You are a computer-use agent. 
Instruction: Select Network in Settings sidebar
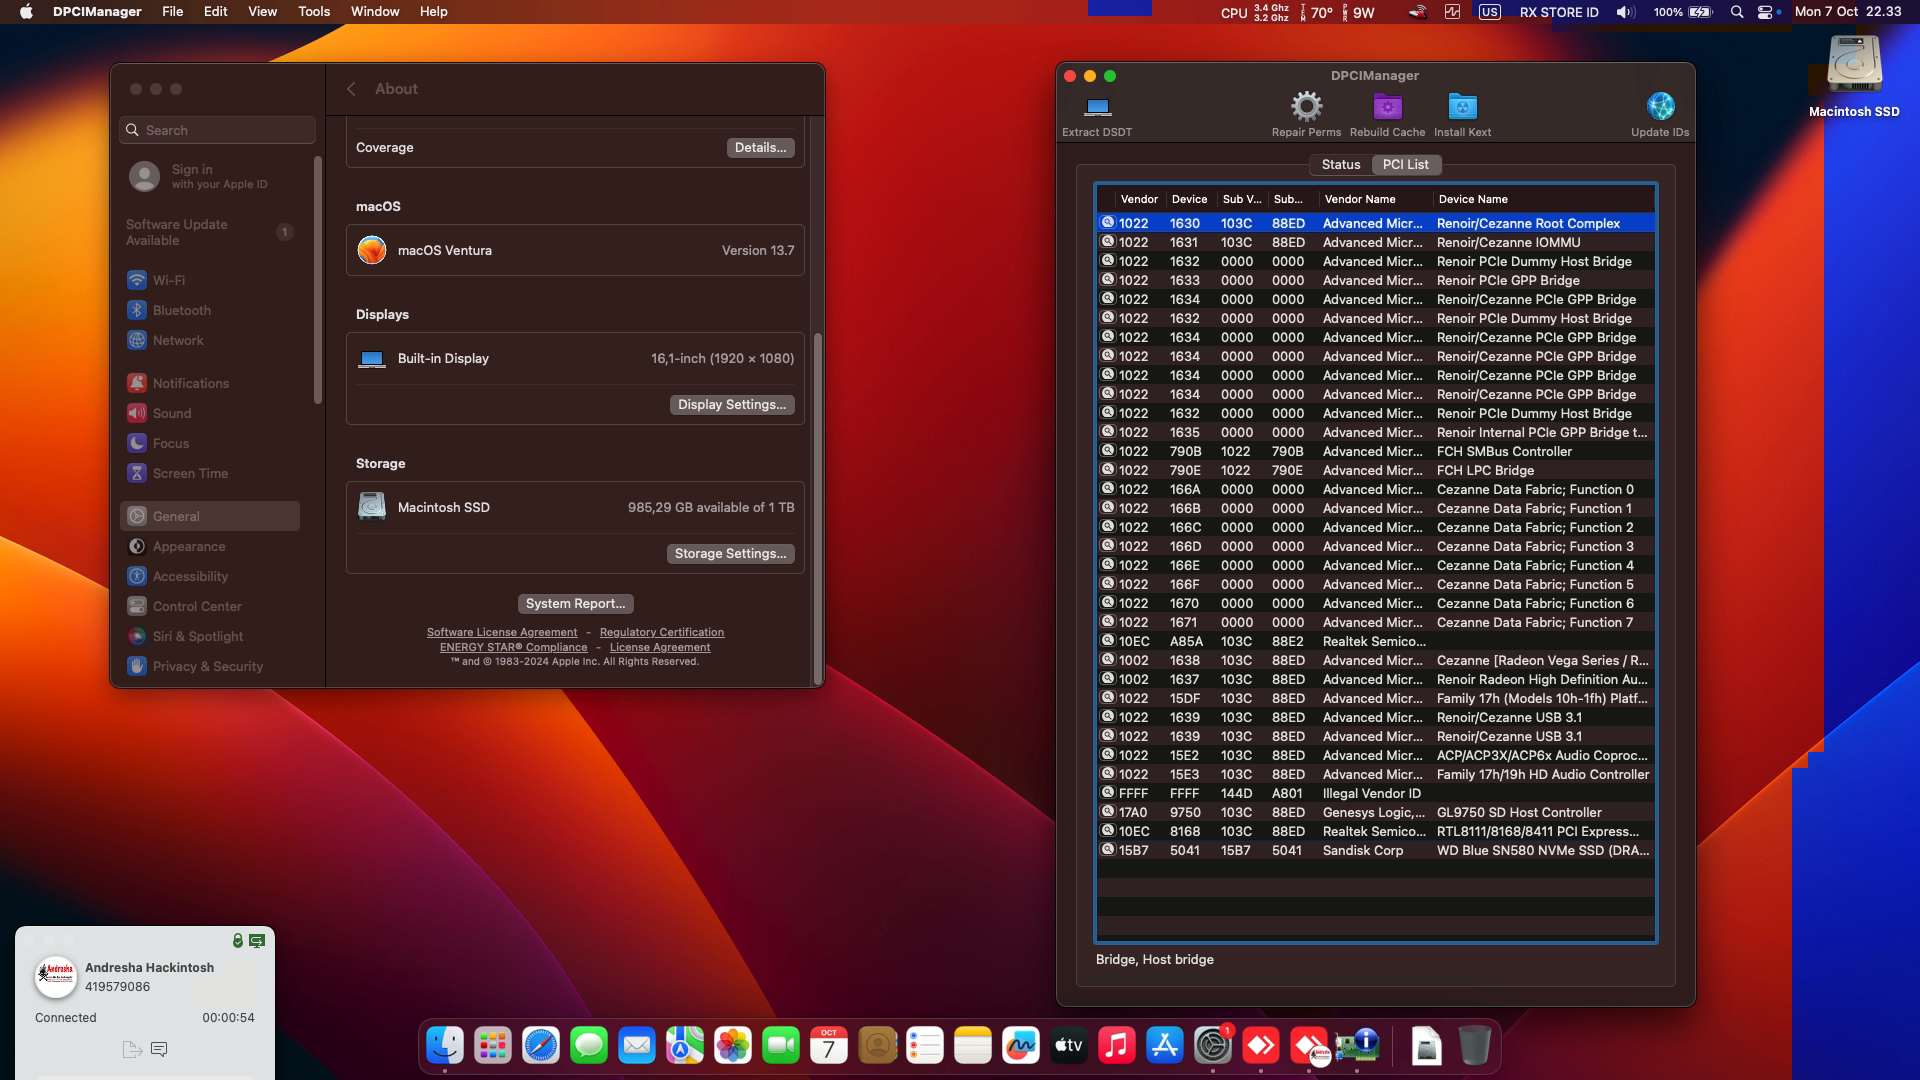tap(210, 340)
